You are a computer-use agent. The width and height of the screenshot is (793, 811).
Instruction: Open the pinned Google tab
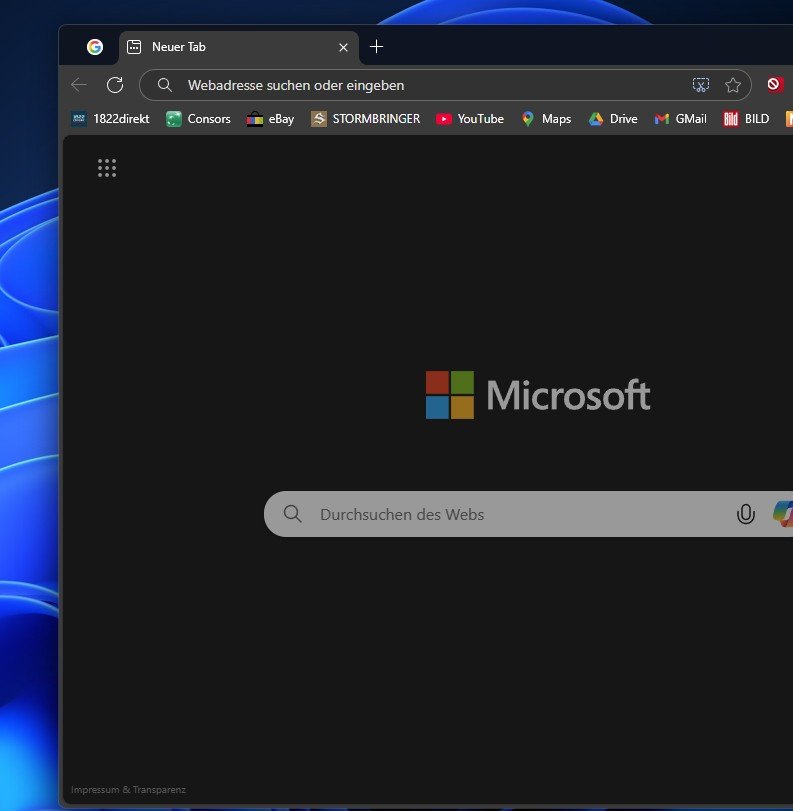tap(95, 47)
